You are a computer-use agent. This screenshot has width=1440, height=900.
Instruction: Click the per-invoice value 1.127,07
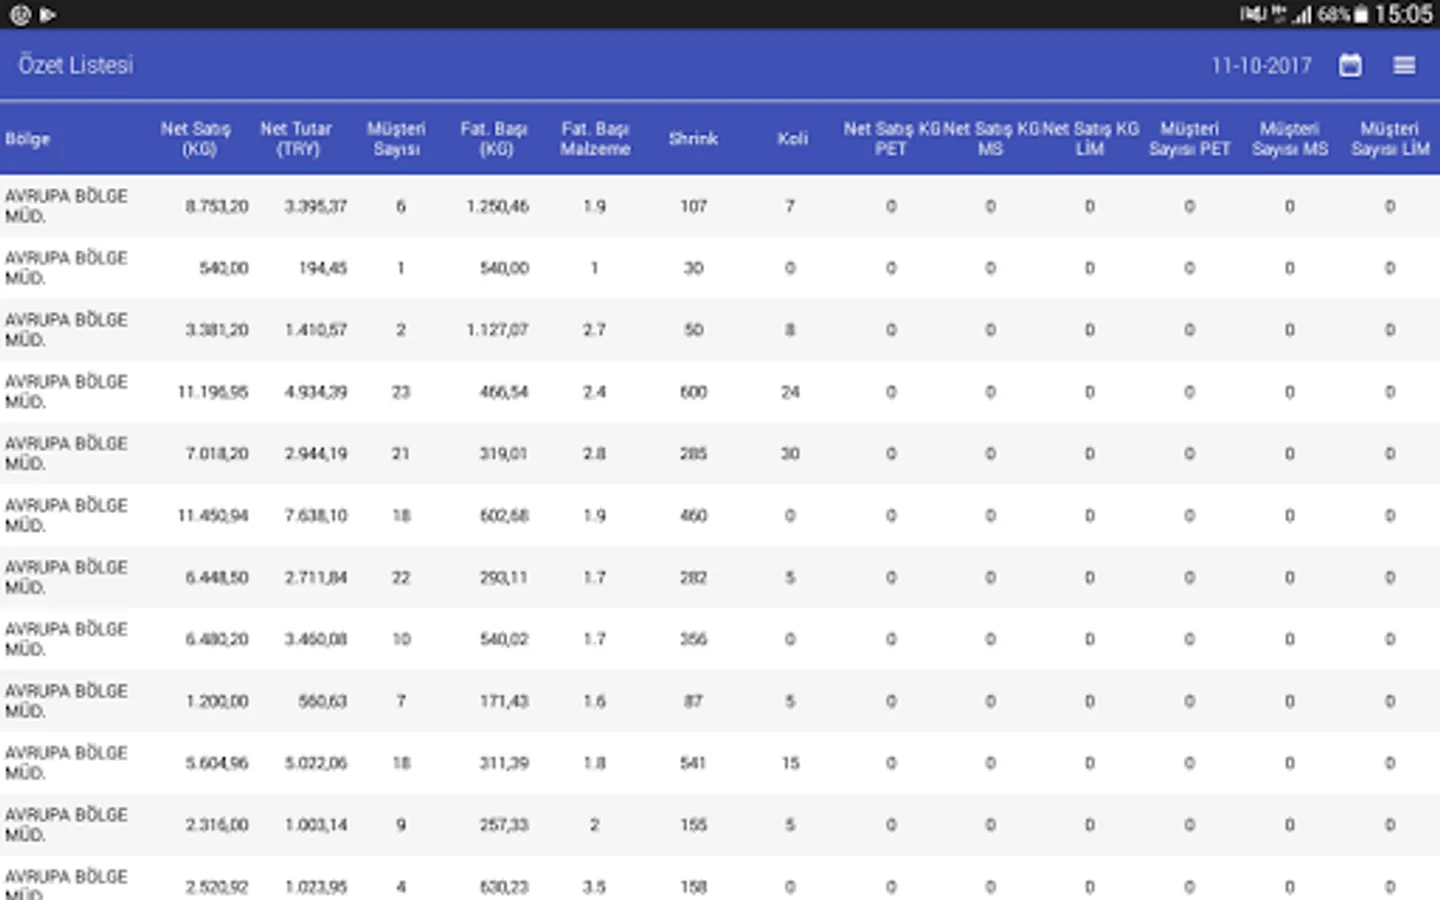pyautogui.click(x=498, y=330)
